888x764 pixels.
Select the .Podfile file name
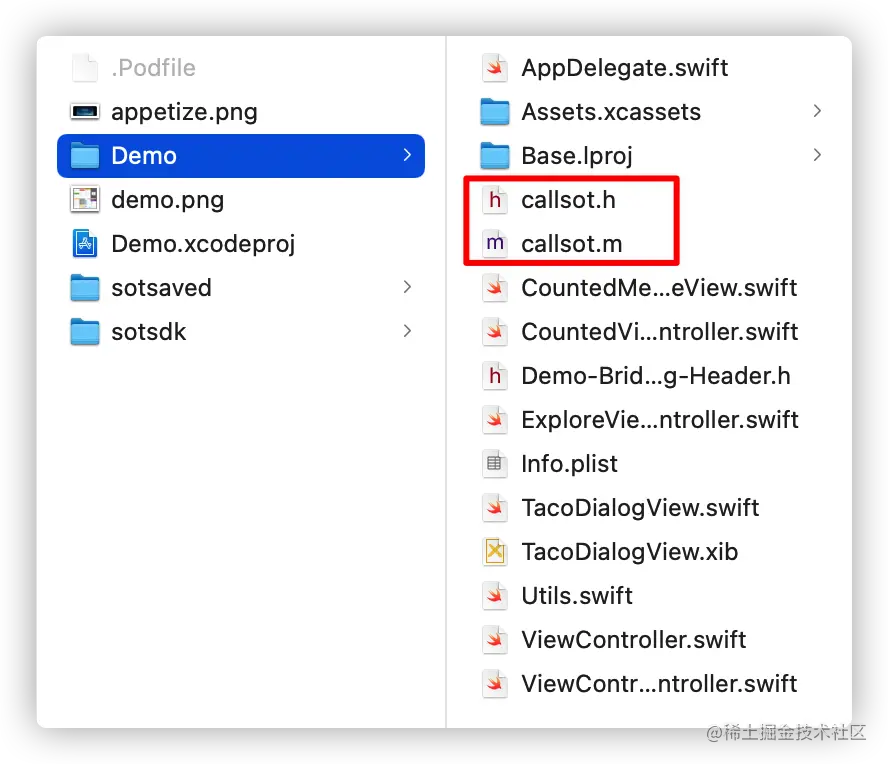(153, 68)
